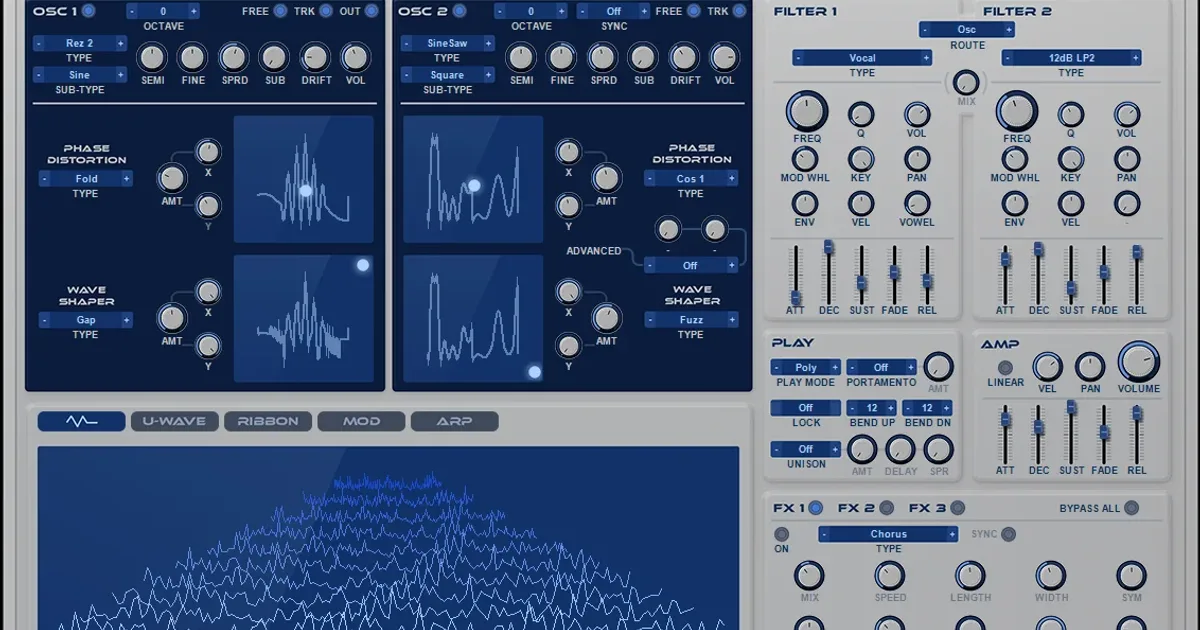Toggle the OSC 1 power button
The image size is (1200, 630).
pos(89,11)
